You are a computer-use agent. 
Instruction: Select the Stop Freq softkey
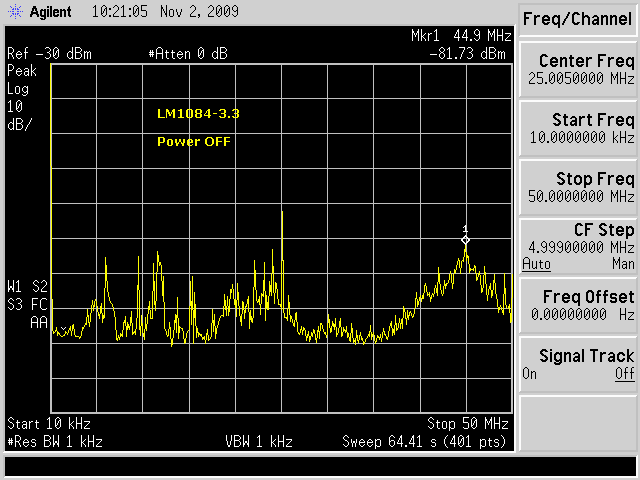tap(577, 188)
